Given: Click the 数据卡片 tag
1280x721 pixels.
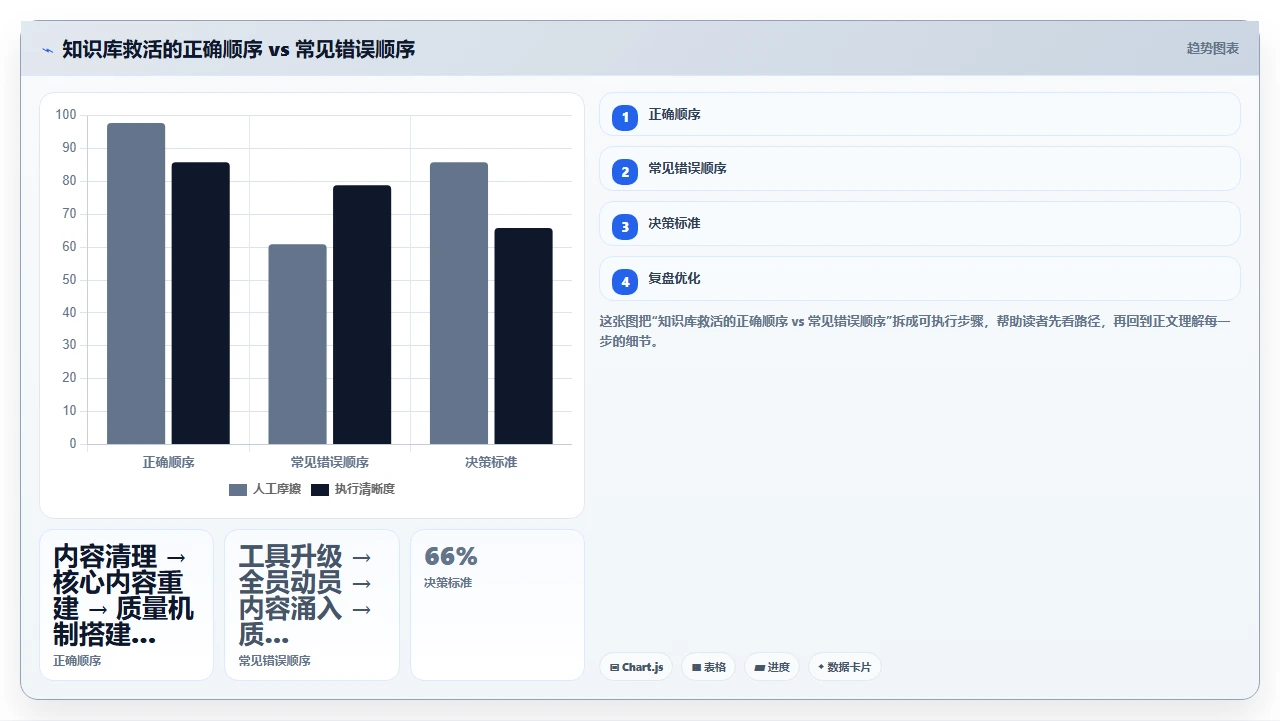Looking at the screenshot, I should [845, 667].
